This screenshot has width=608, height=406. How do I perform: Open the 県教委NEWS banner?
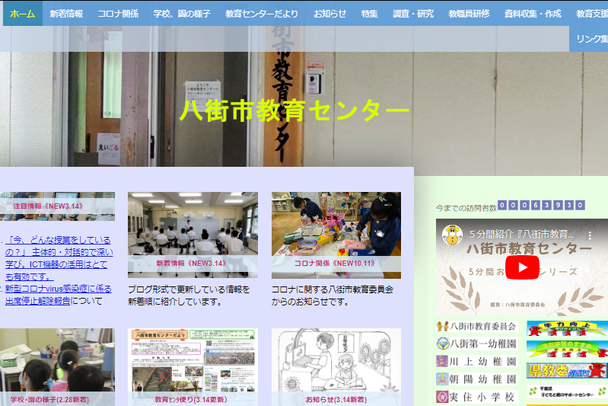(567, 370)
